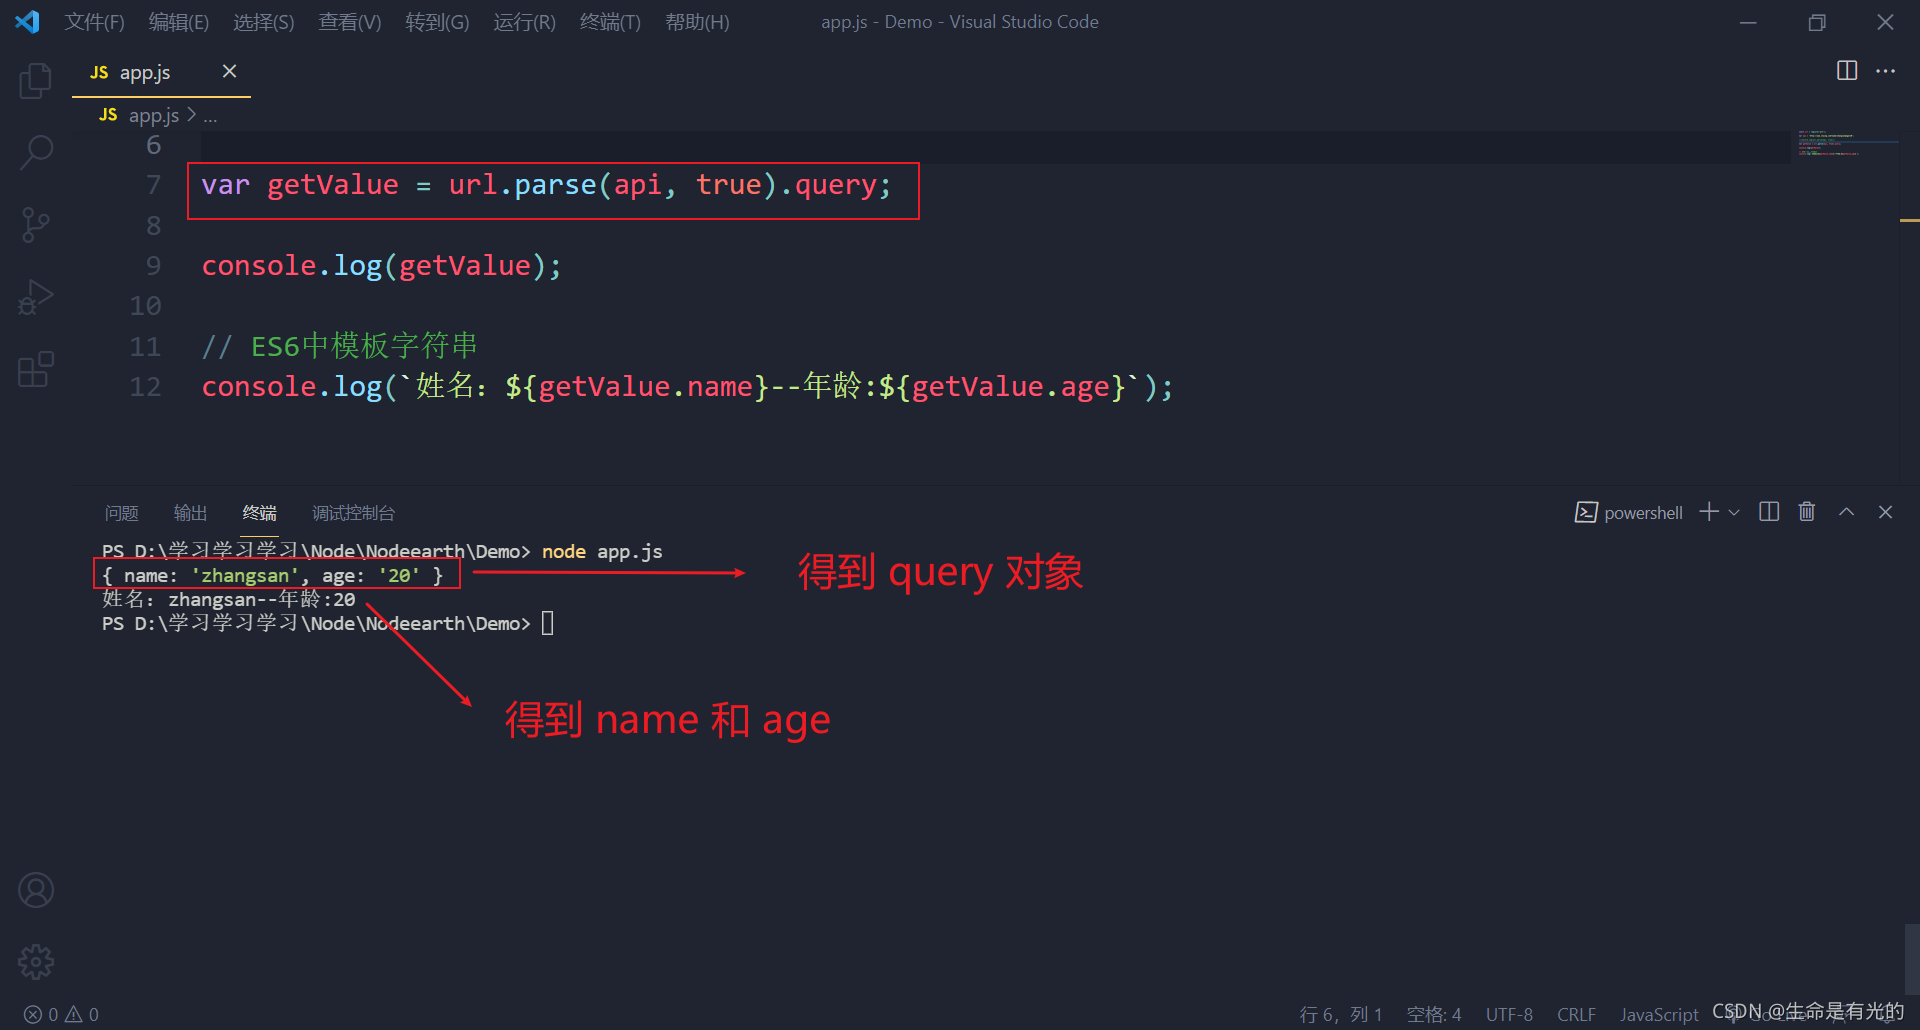
Task: Open the Source Control view
Action: coord(36,225)
